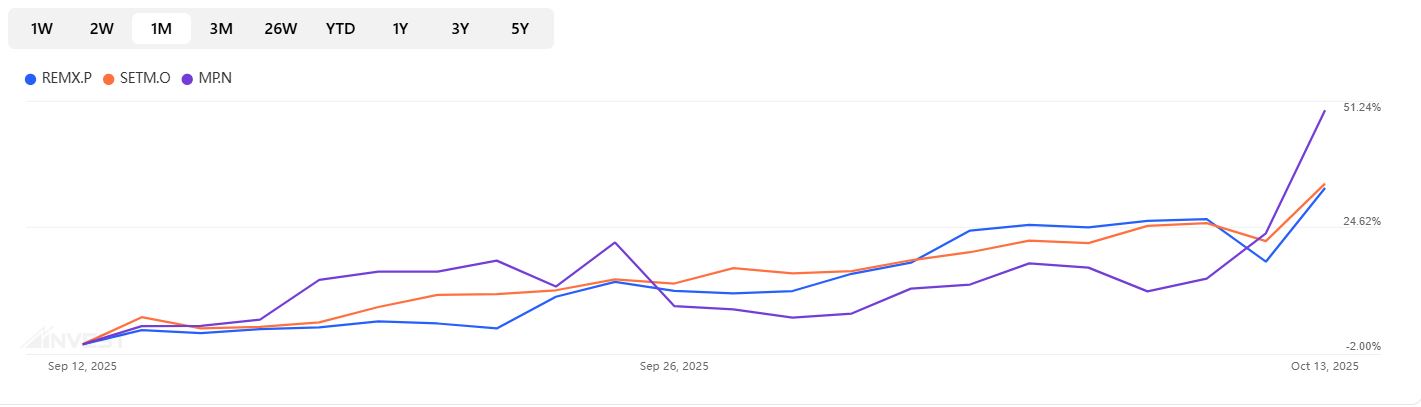Toggle the MP.N series label
Screen dimensions: 1421x407
[215, 78]
